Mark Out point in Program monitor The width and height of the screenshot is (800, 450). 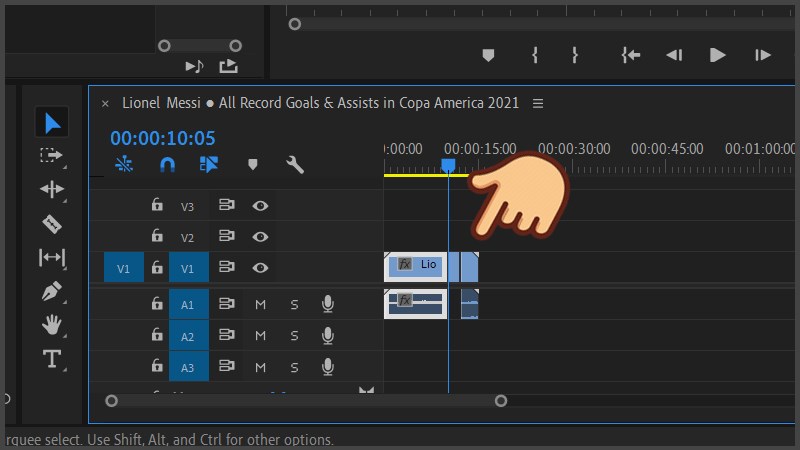pyautogui.click(x=575, y=55)
